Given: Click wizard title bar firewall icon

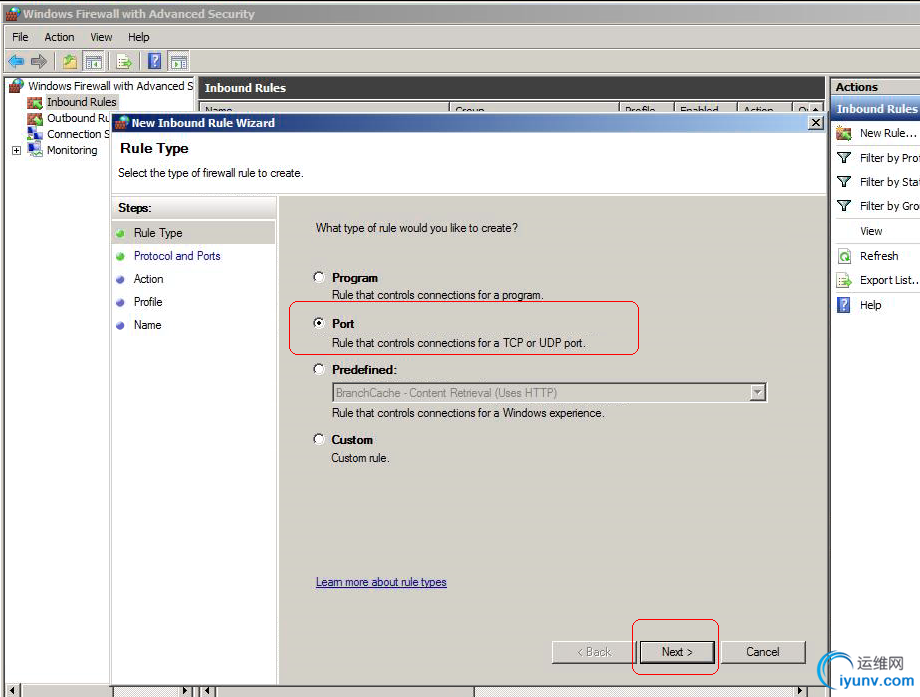Looking at the screenshot, I should point(121,123).
